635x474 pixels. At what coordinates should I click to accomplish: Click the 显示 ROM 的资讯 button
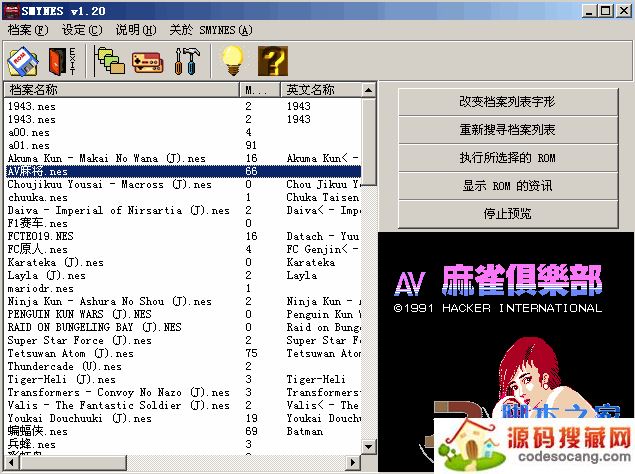click(x=507, y=186)
